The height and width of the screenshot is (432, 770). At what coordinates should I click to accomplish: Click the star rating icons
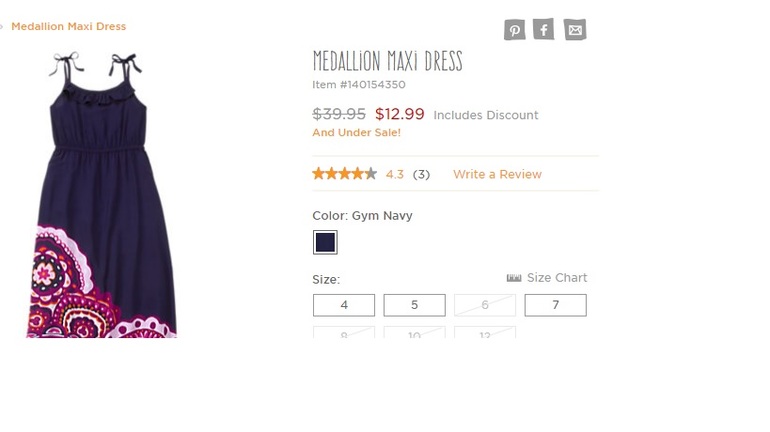(344, 174)
